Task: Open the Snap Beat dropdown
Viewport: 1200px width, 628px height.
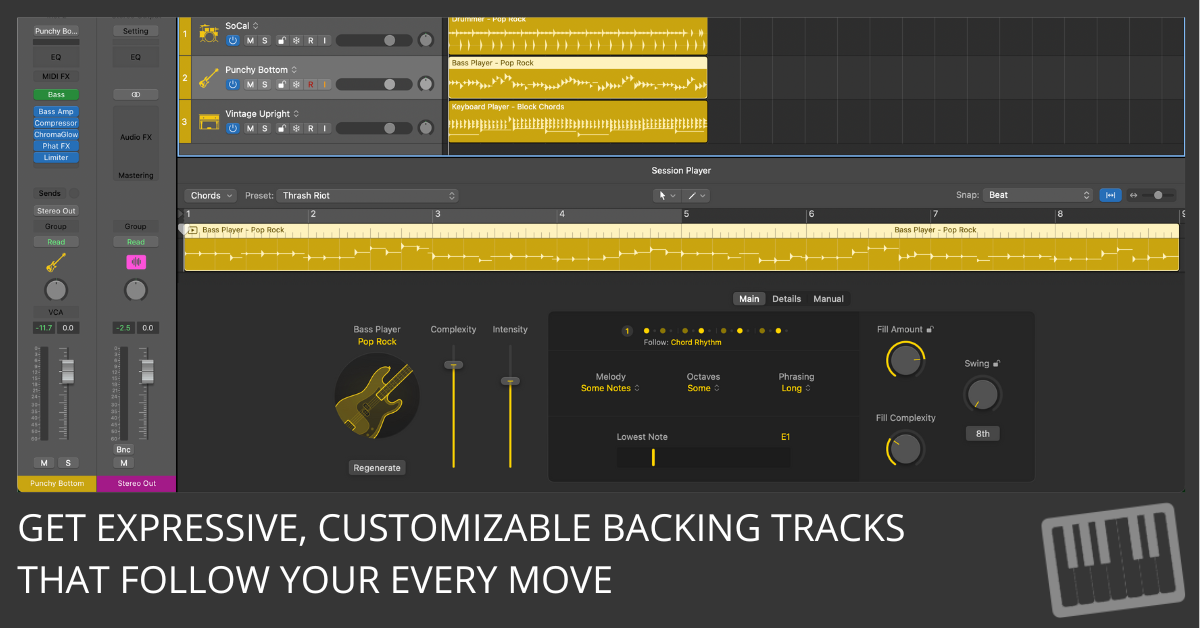Action: (1038, 195)
